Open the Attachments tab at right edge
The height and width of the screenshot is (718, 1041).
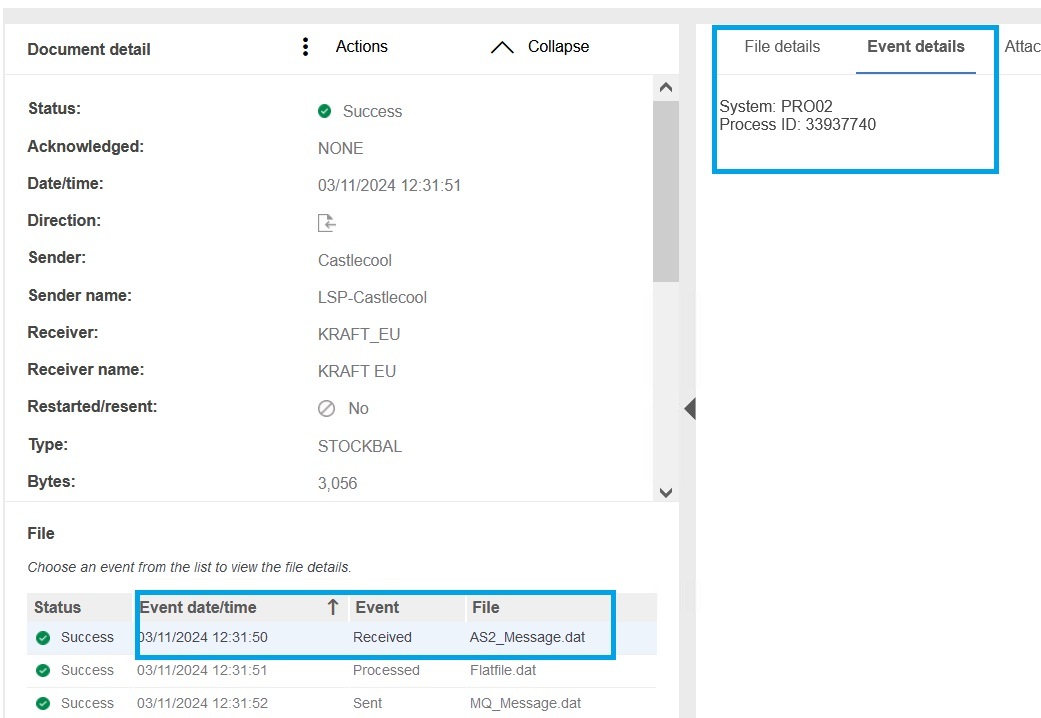[x=1022, y=47]
